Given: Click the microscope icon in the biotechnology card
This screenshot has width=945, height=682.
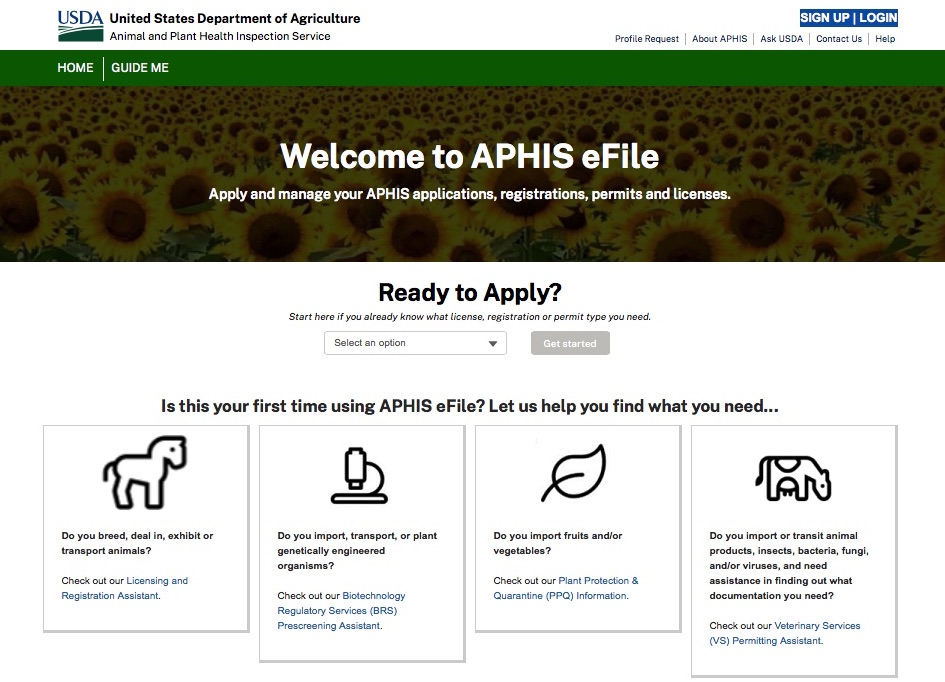Looking at the screenshot, I should 359,476.
